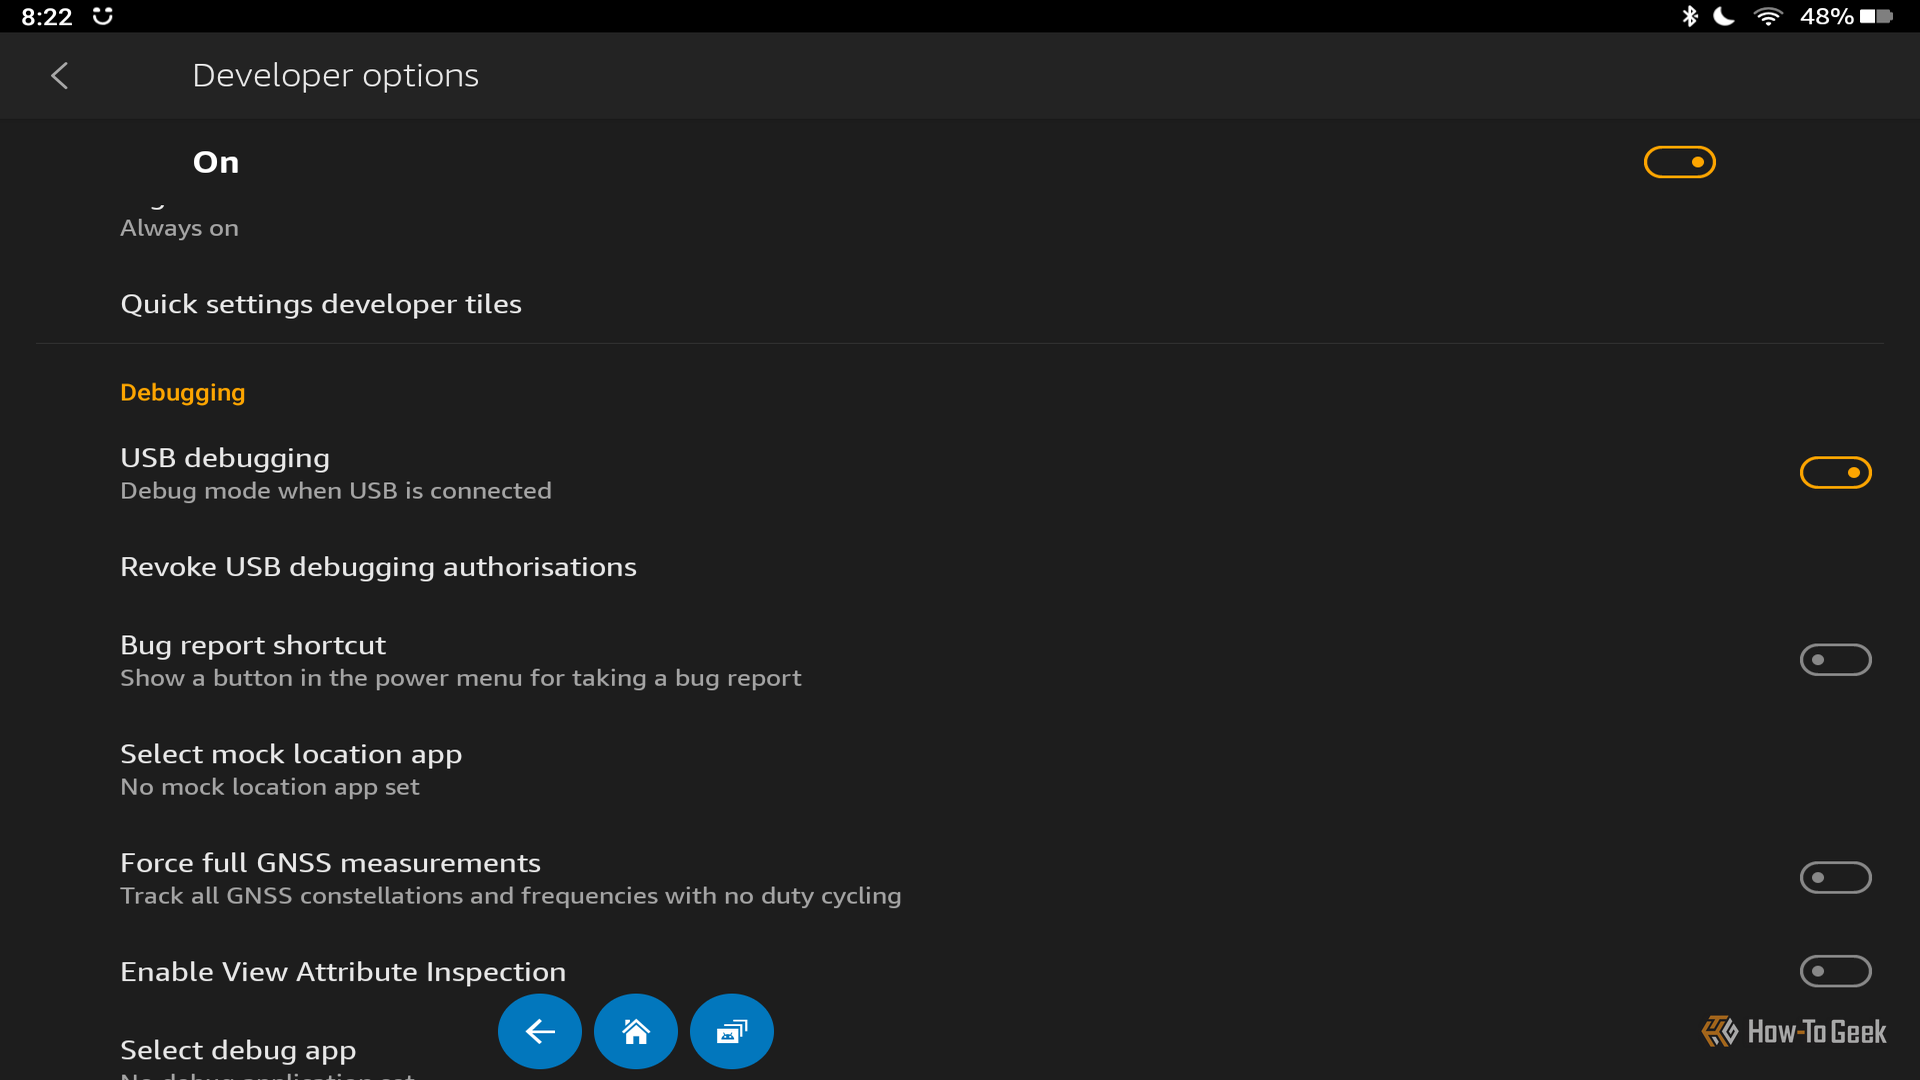Tap Force full GNSS measurements label

pos(330,863)
